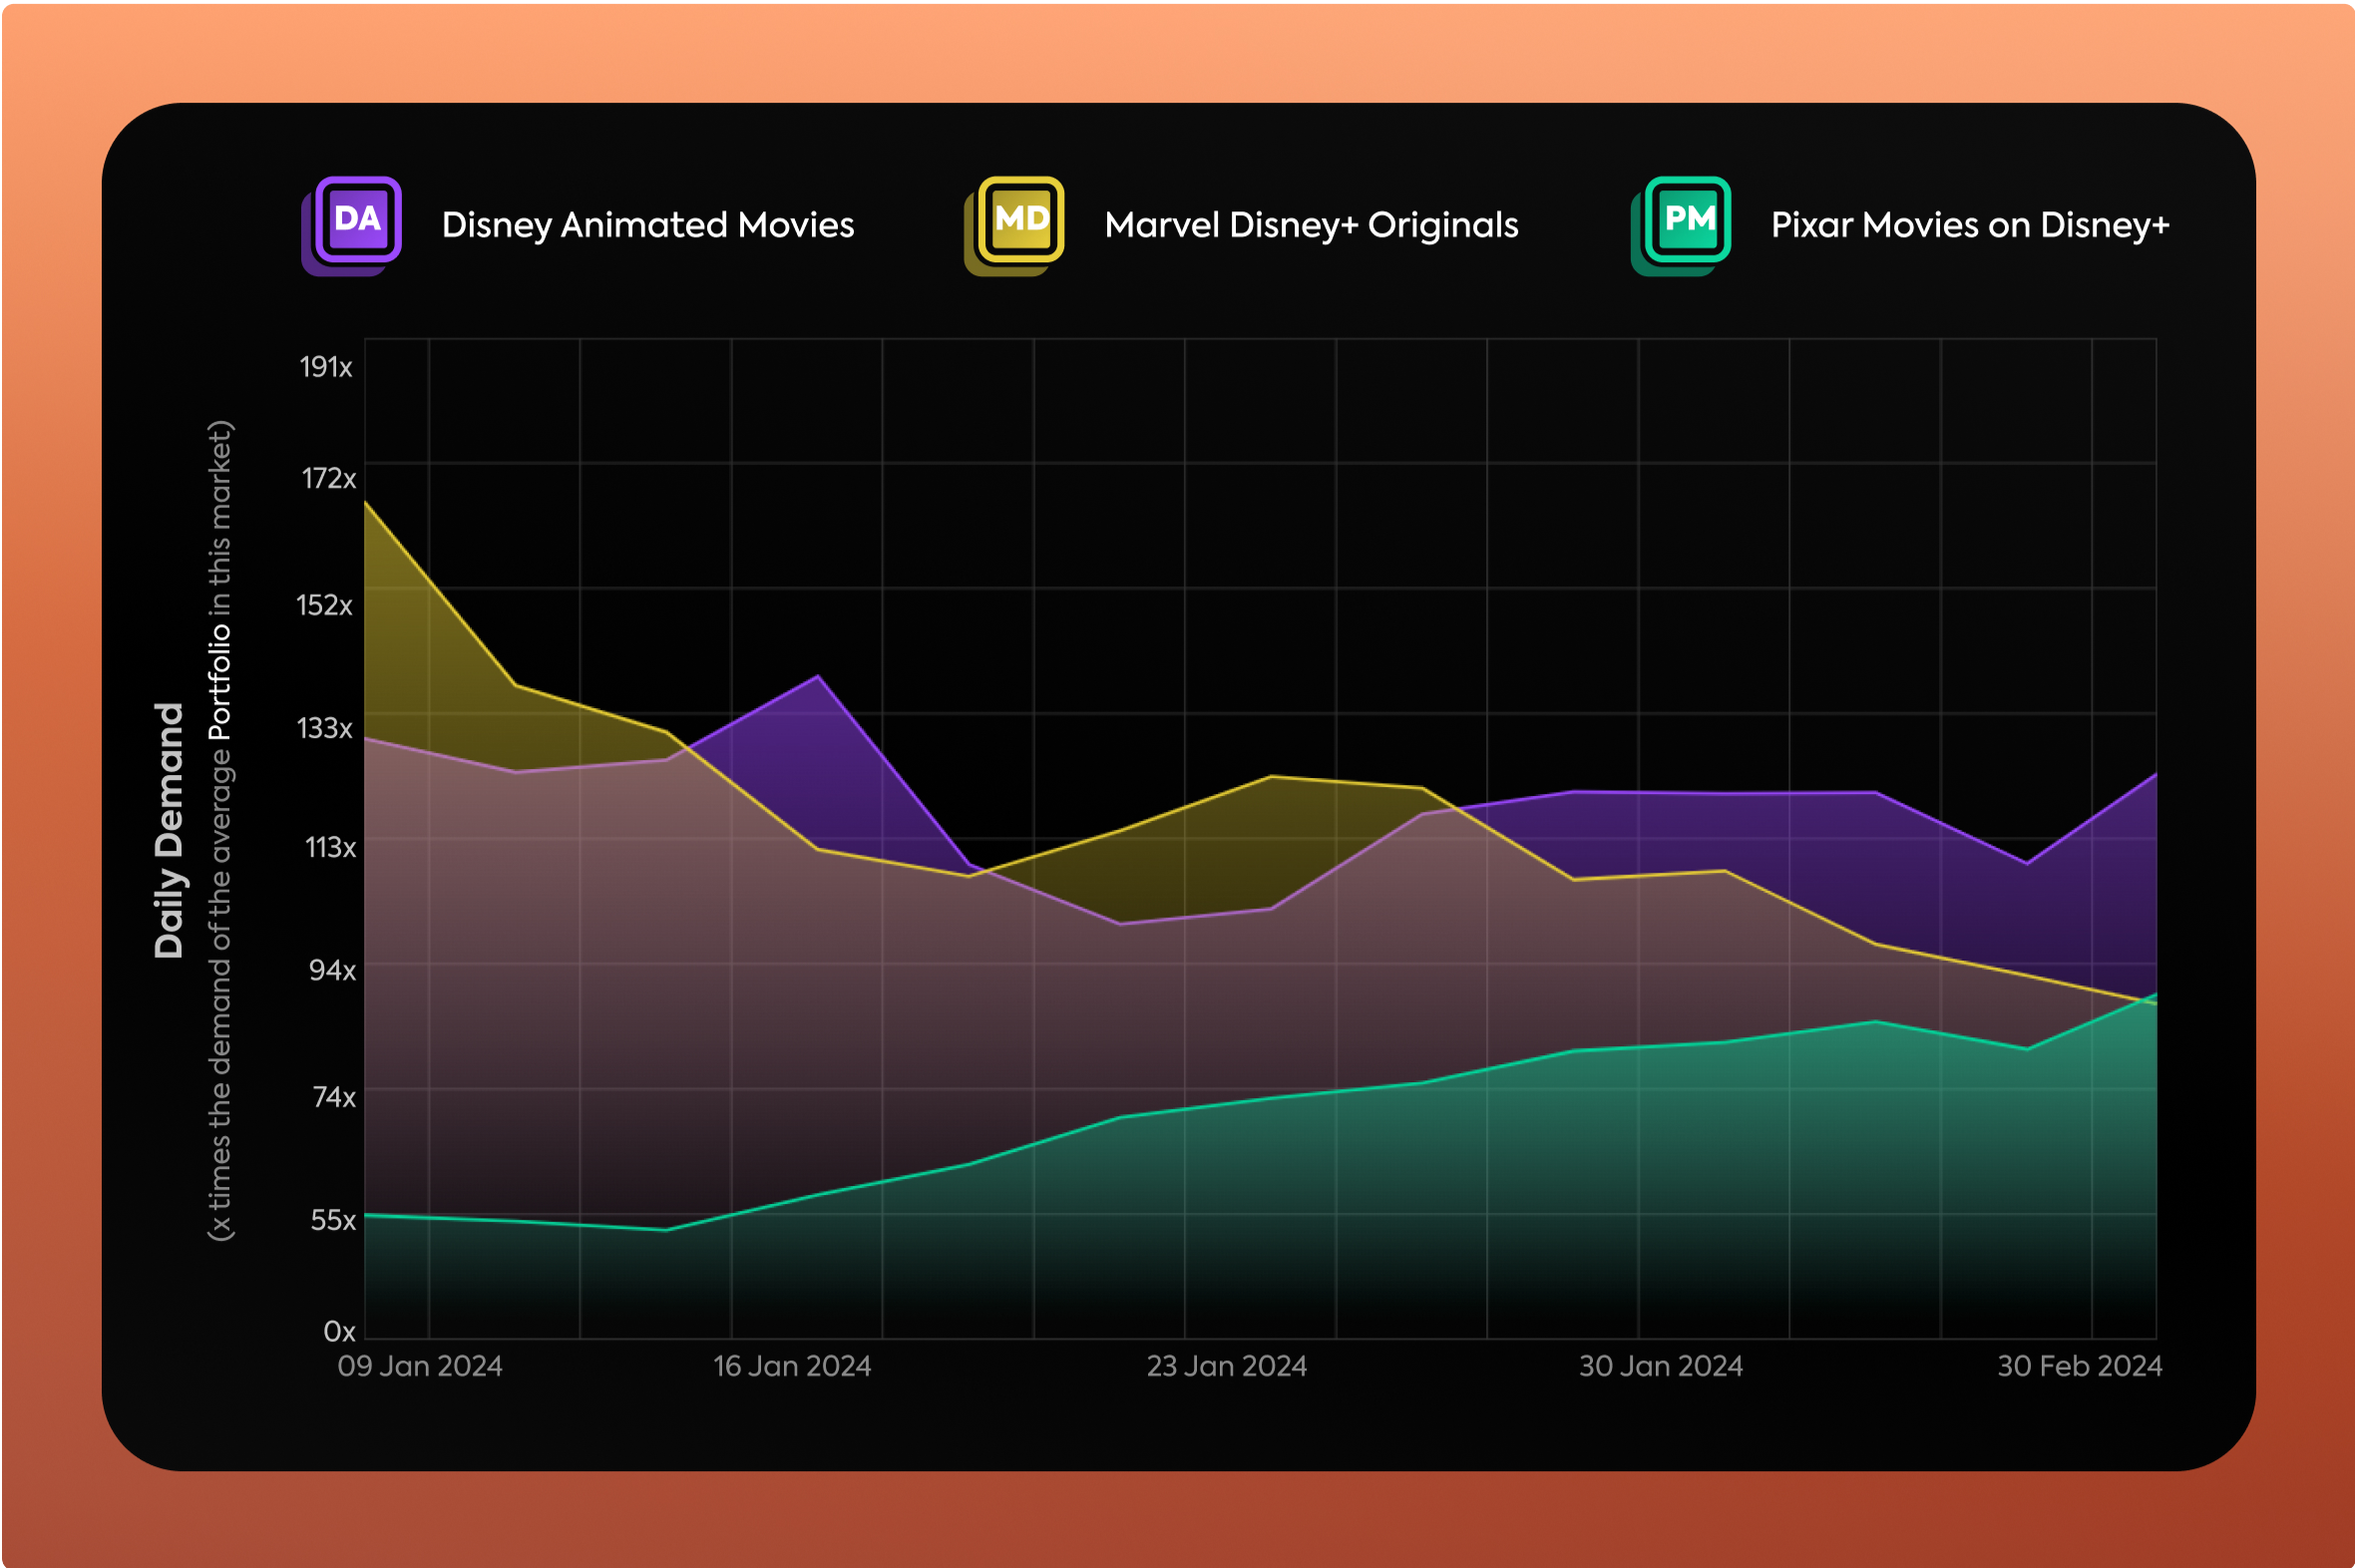This screenshot has height=1568, width=2355.
Task: Click the 23 Jan 2024 date label
Action: (1227, 1366)
